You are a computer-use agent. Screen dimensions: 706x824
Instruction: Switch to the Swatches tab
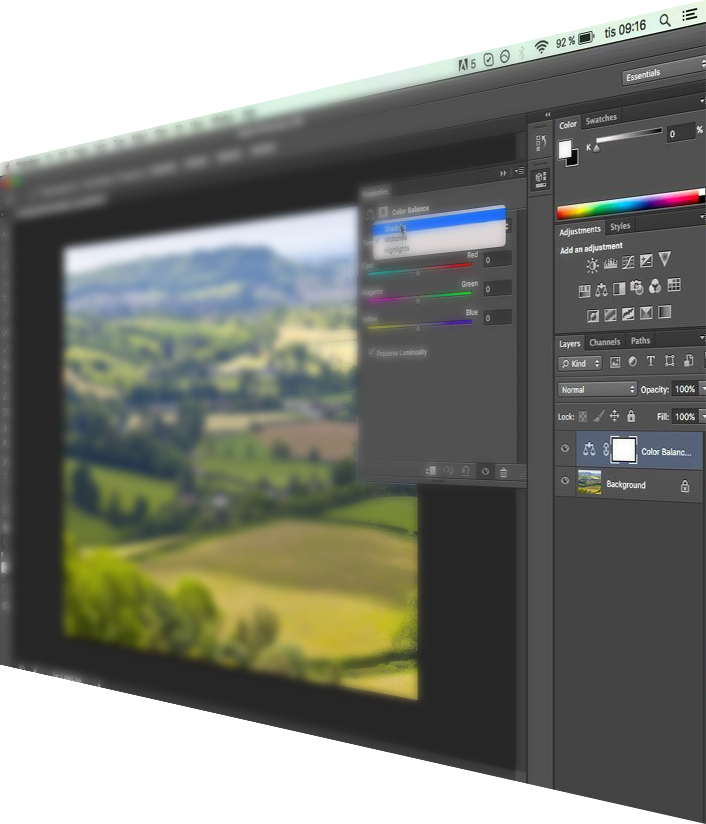pos(601,119)
